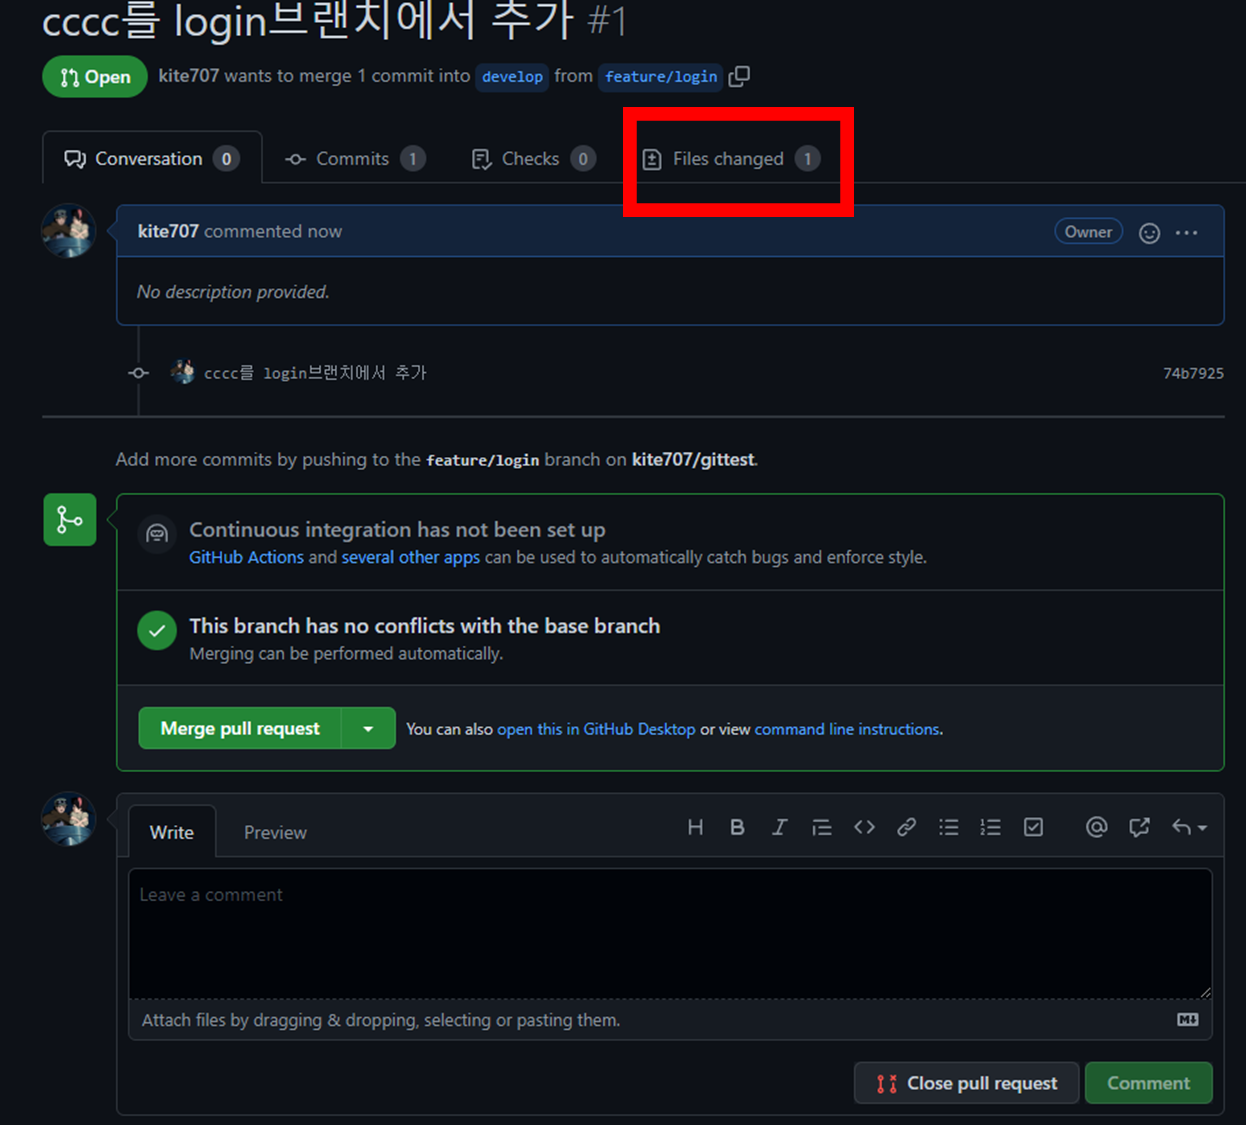Click the green Comment button
1246x1125 pixels.
1148,1083
